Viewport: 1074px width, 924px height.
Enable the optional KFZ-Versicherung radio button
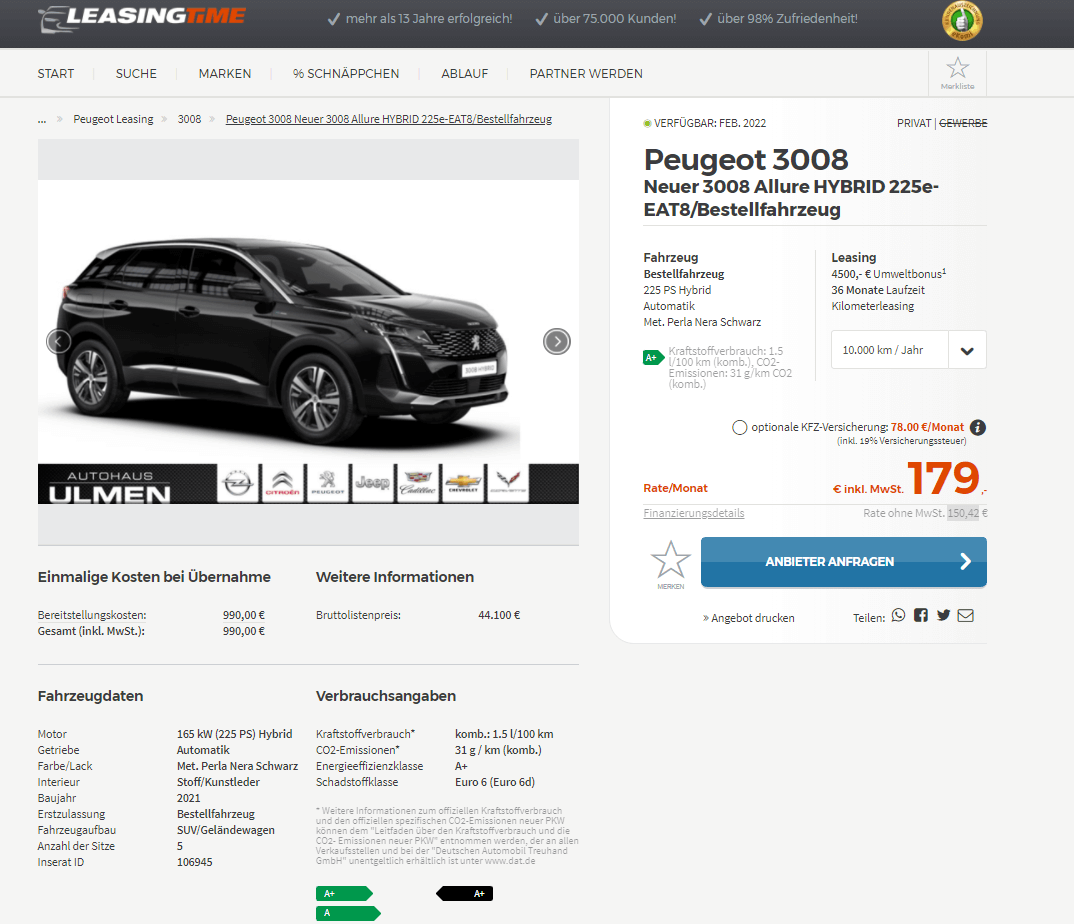(740, 427)
